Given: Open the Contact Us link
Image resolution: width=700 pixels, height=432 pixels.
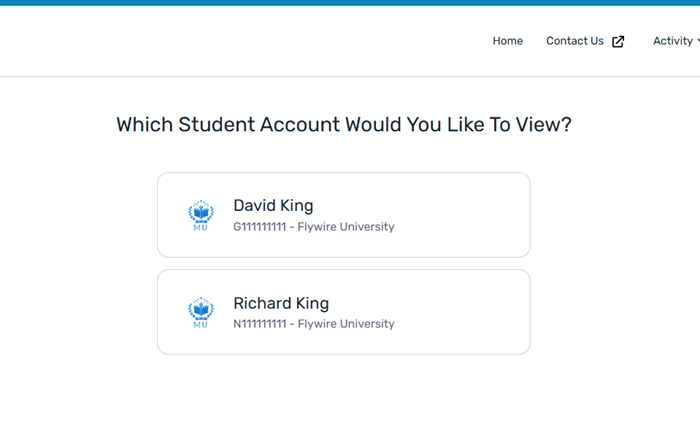Looking at the screenshot, I should pyautogui.click(x=575, y=41).
